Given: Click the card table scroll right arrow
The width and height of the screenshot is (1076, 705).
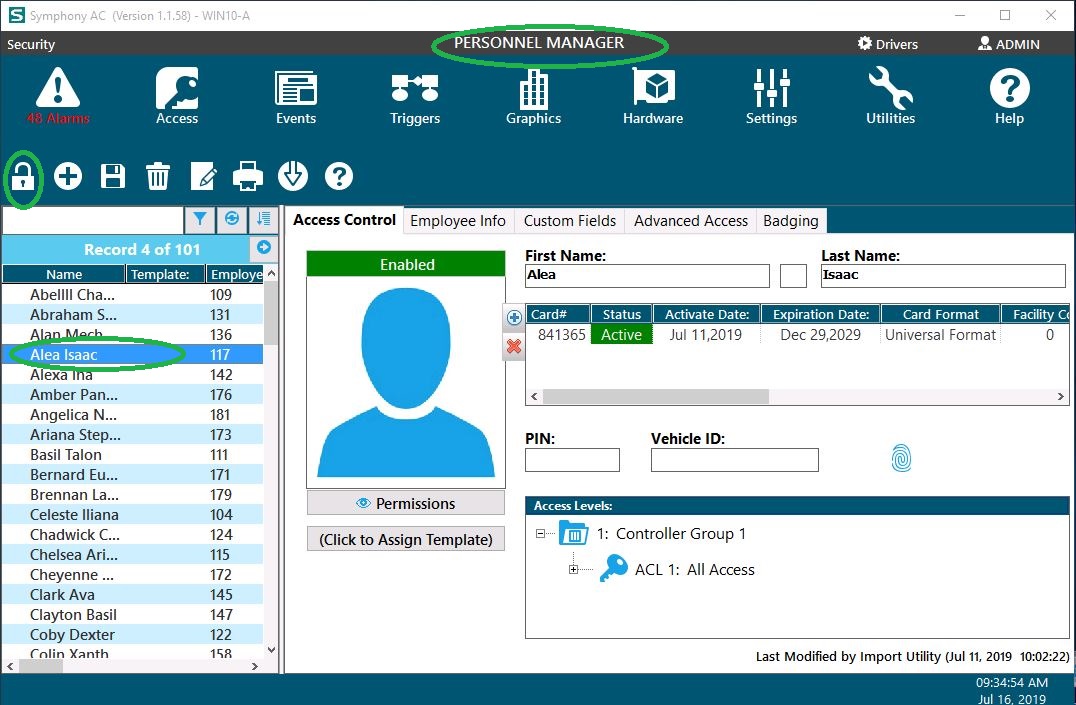Looking at the screenshot, I should (x=1060, y=396).
